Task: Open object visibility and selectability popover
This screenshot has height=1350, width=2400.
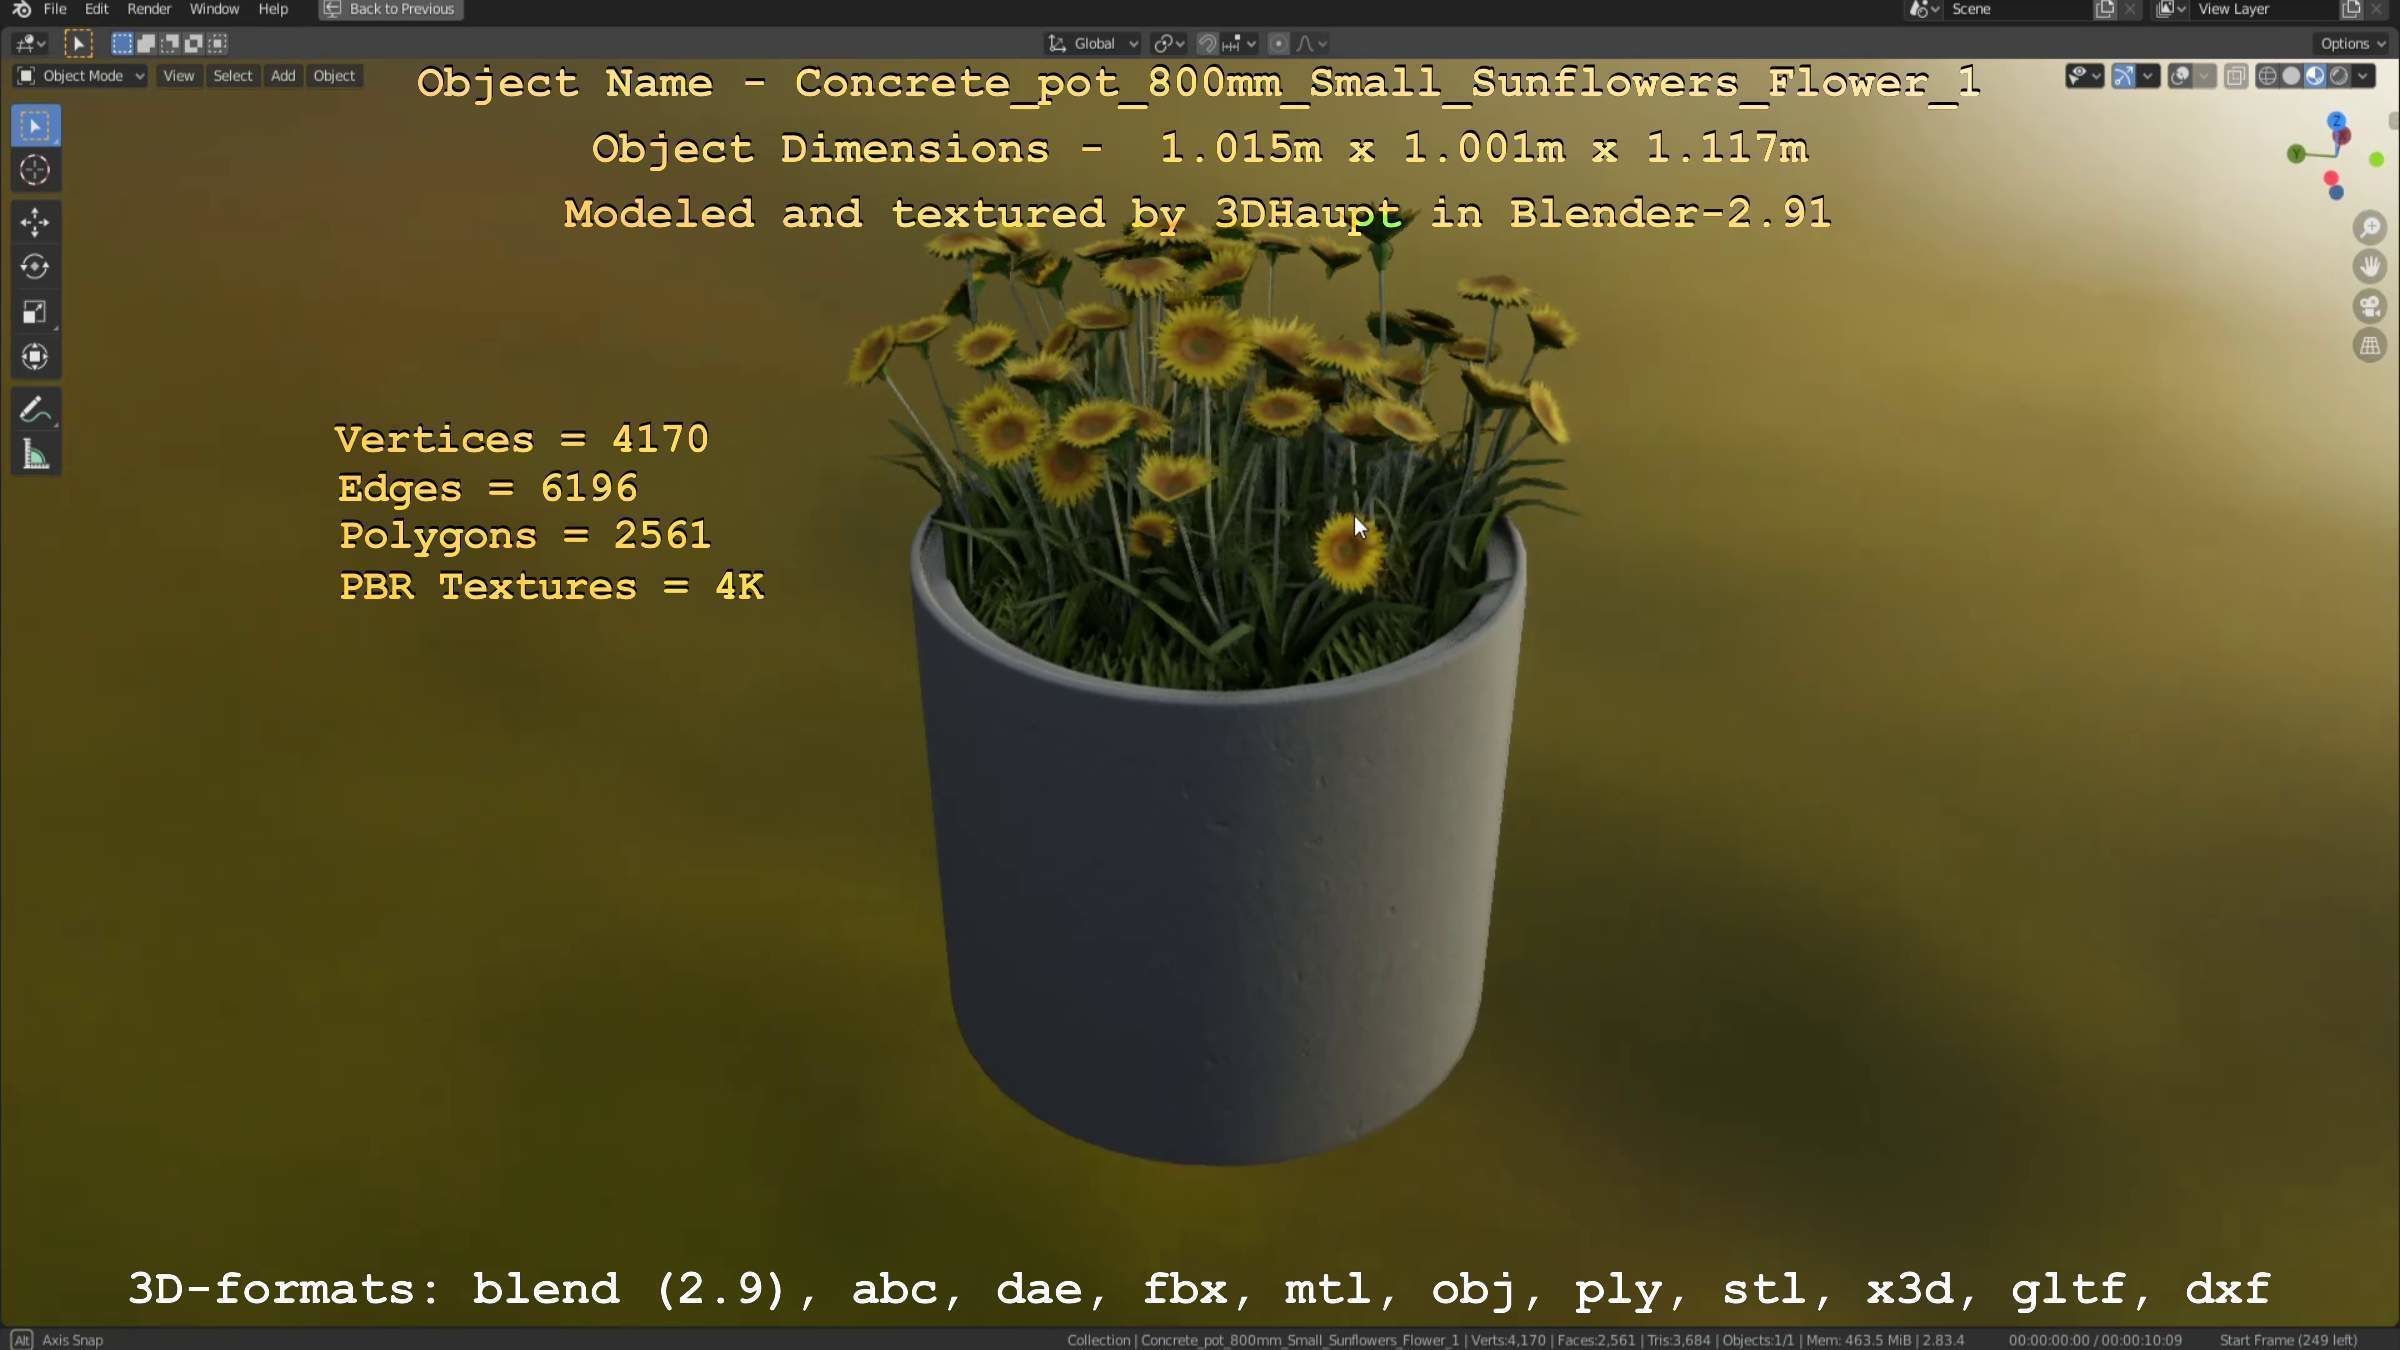Action: point(2084,76)
